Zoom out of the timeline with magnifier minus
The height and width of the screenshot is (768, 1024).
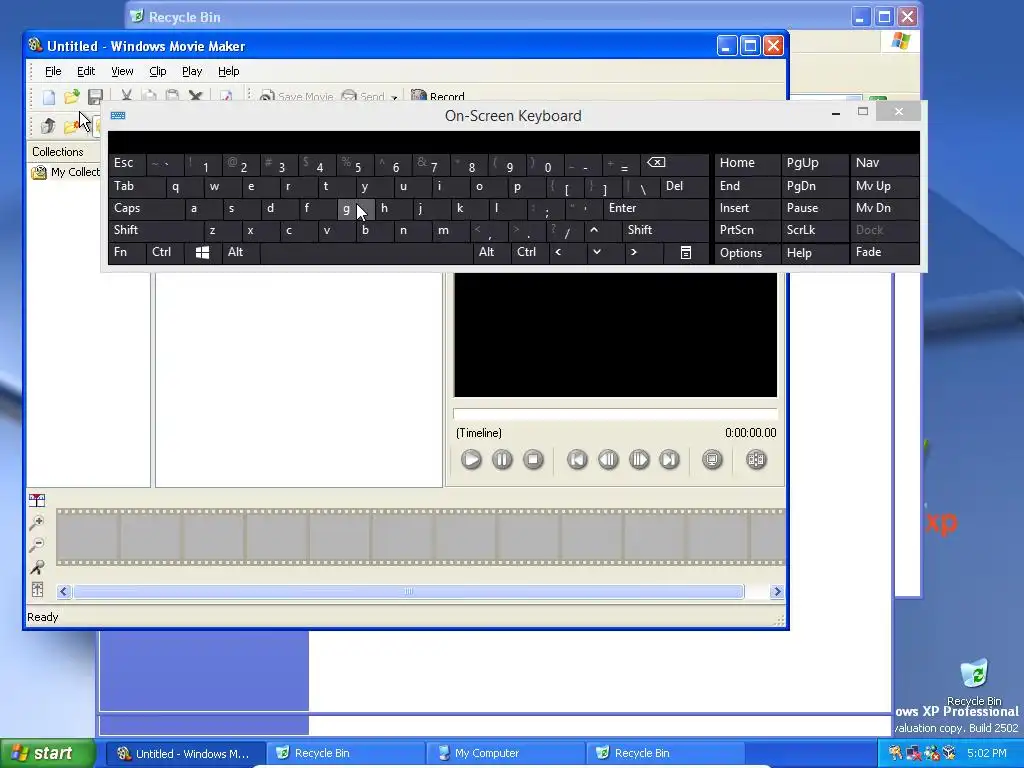tap(37, 545)
